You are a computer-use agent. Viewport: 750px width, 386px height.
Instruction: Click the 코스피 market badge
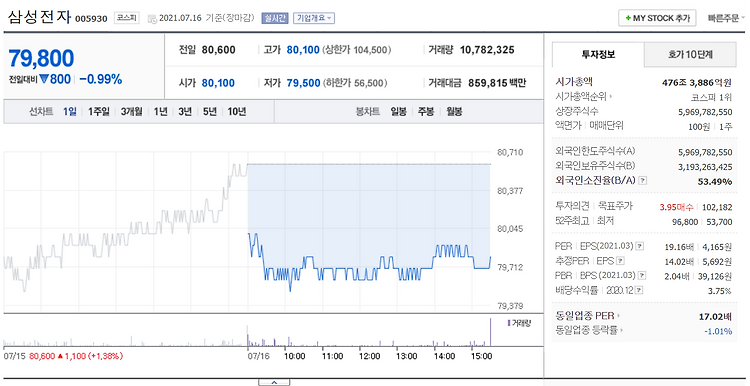(126, 18)
